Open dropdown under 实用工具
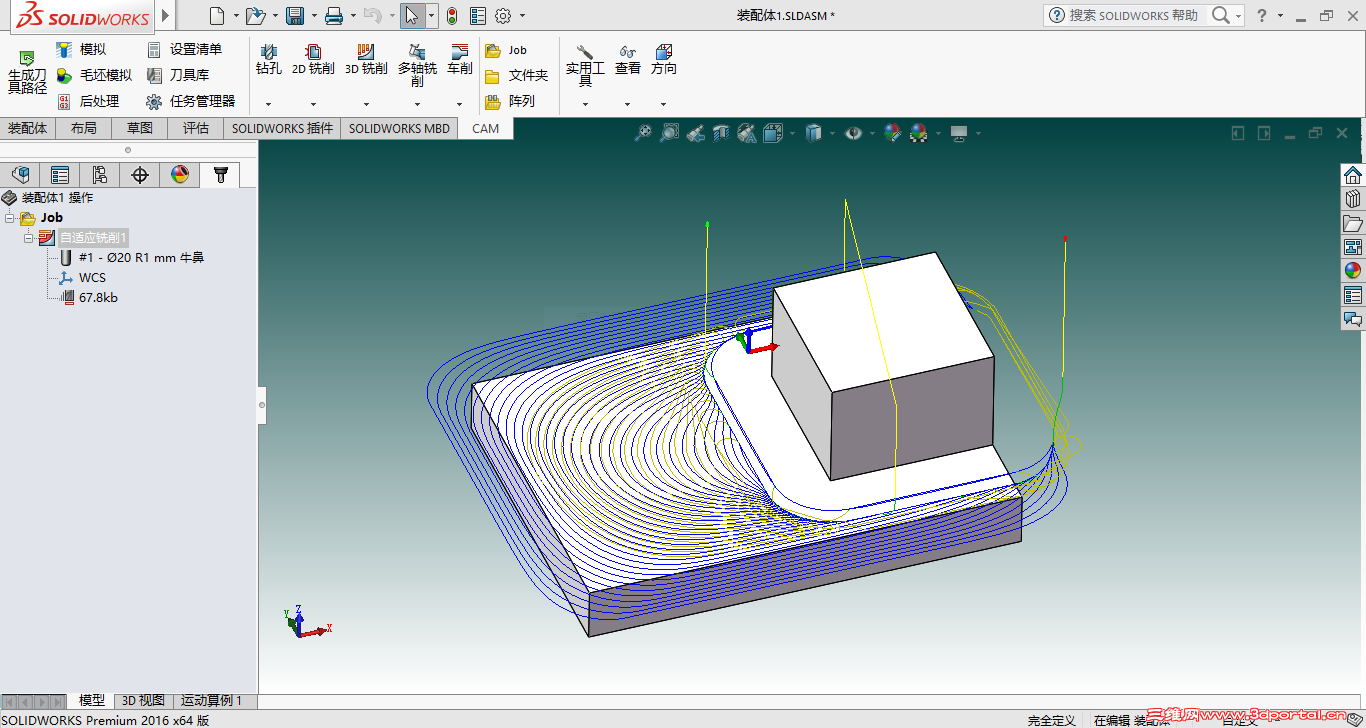The image size is (1366, 728). click(x=585, y=104)
